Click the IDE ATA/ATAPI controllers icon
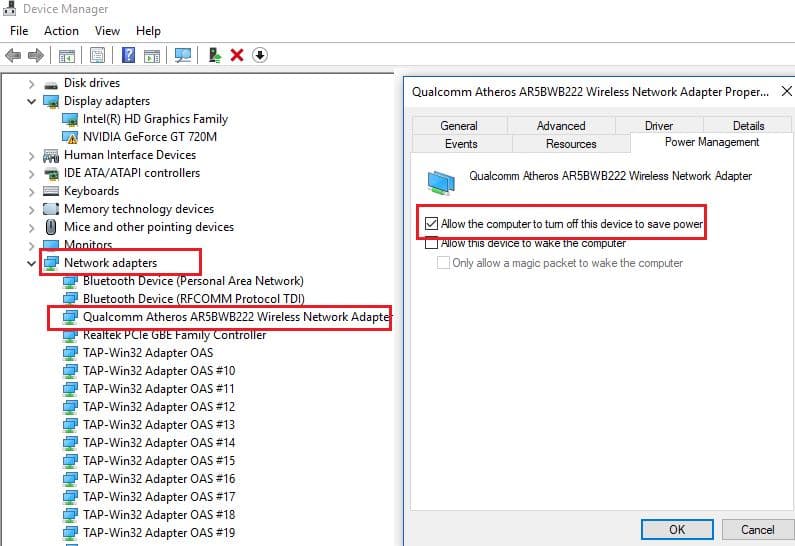The height and width of the screenshot is (546, 795). (51, 173)
